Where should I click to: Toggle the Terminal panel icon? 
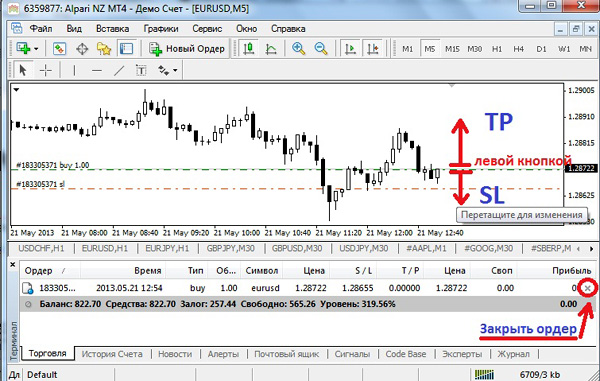[126, 49]
